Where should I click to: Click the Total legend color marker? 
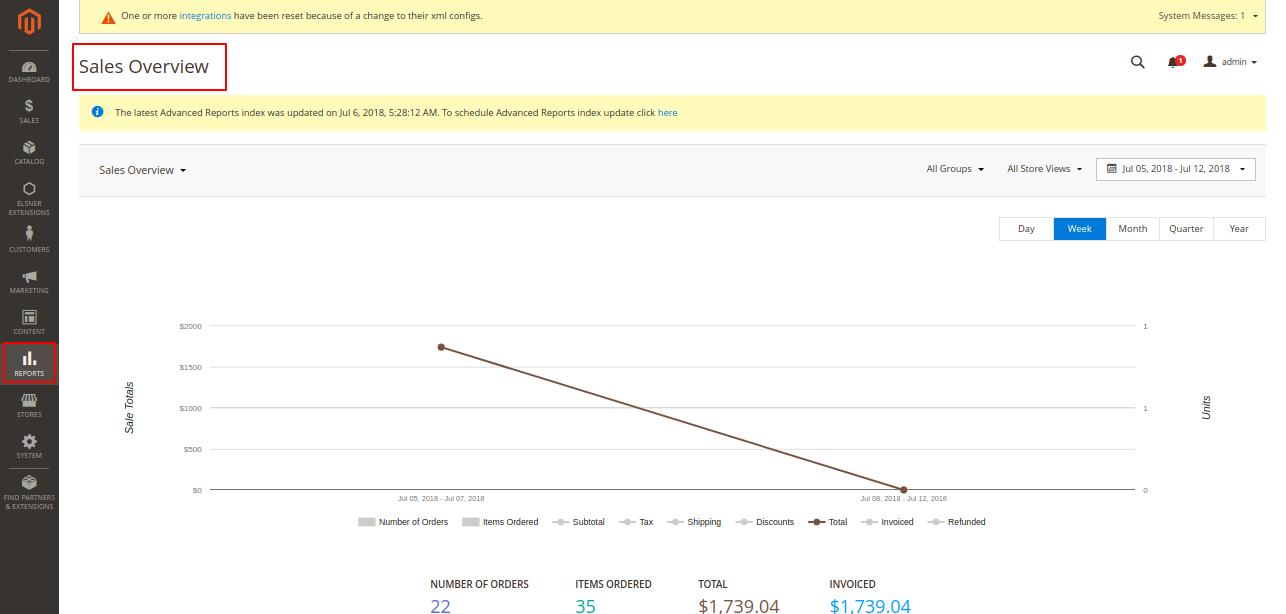click(817, 522)
